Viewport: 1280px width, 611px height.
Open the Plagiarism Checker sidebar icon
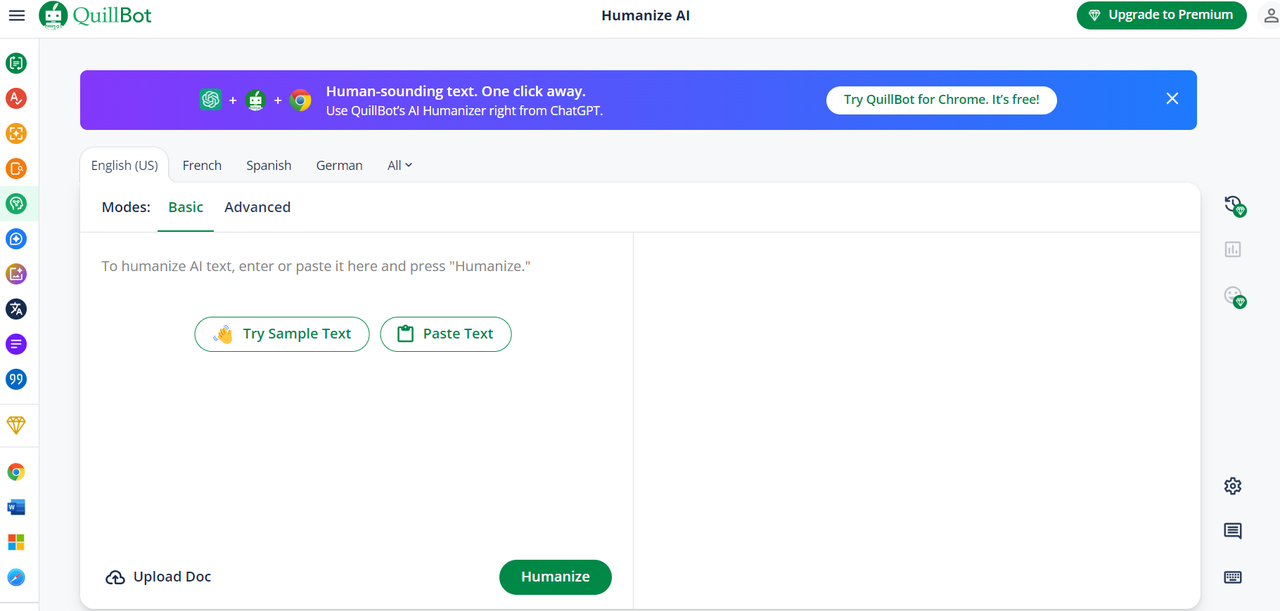click(16, 168)
